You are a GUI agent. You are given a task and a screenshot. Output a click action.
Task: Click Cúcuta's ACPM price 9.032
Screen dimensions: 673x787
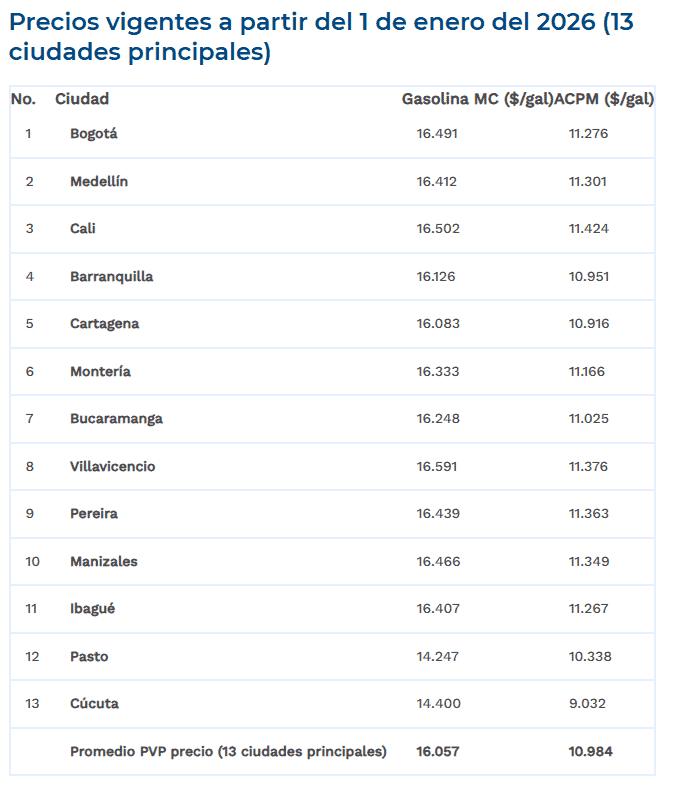point(587,704)
